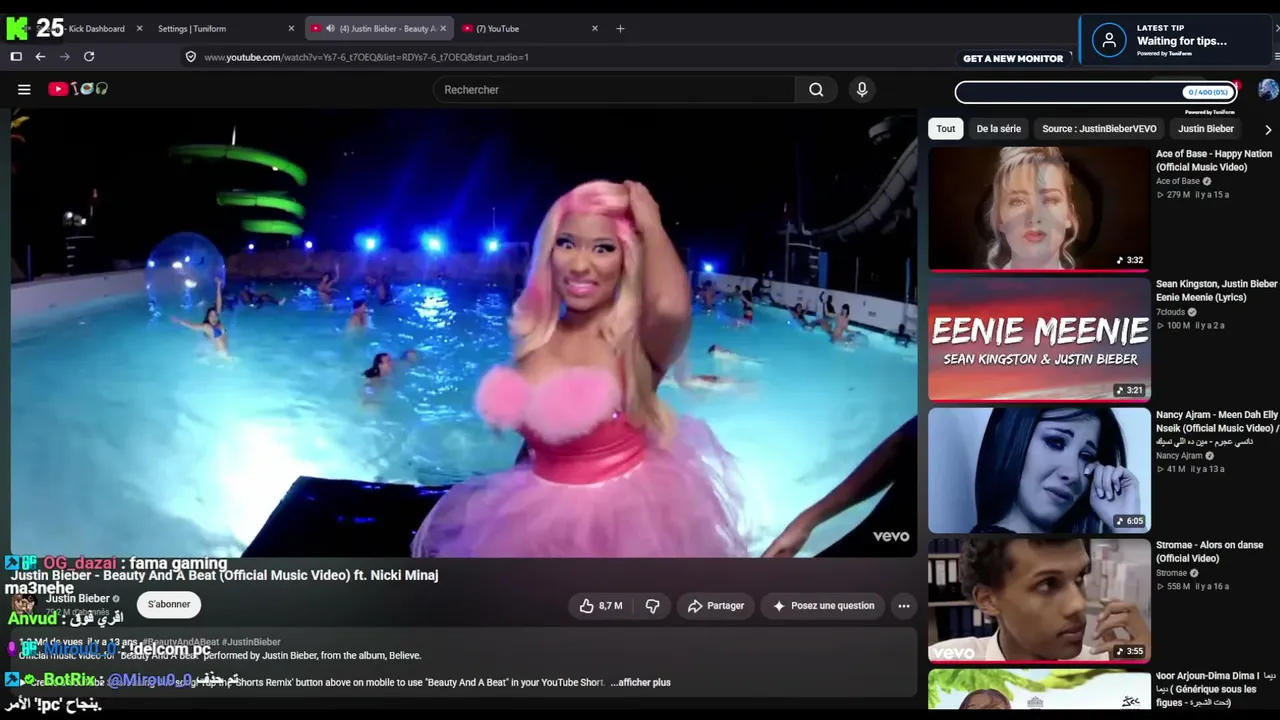1280x720 pixels.
Task: Focus the Rechercher search field
Action: (615, 90)
